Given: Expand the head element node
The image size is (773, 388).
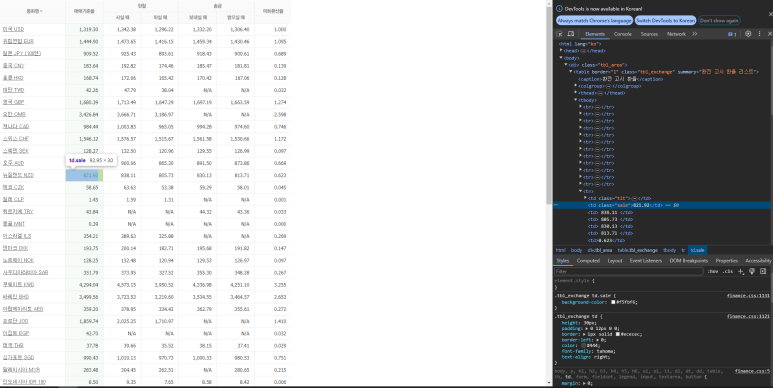Looking at the screenshot, I should click(561, 51).
